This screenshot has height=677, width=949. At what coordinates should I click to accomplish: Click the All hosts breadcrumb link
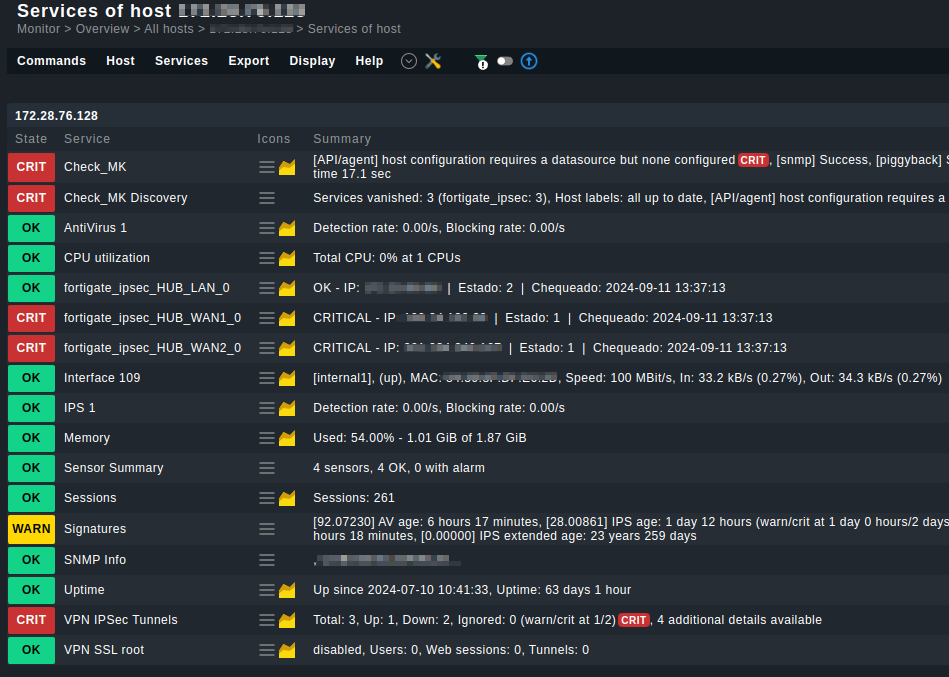[169, 29]
